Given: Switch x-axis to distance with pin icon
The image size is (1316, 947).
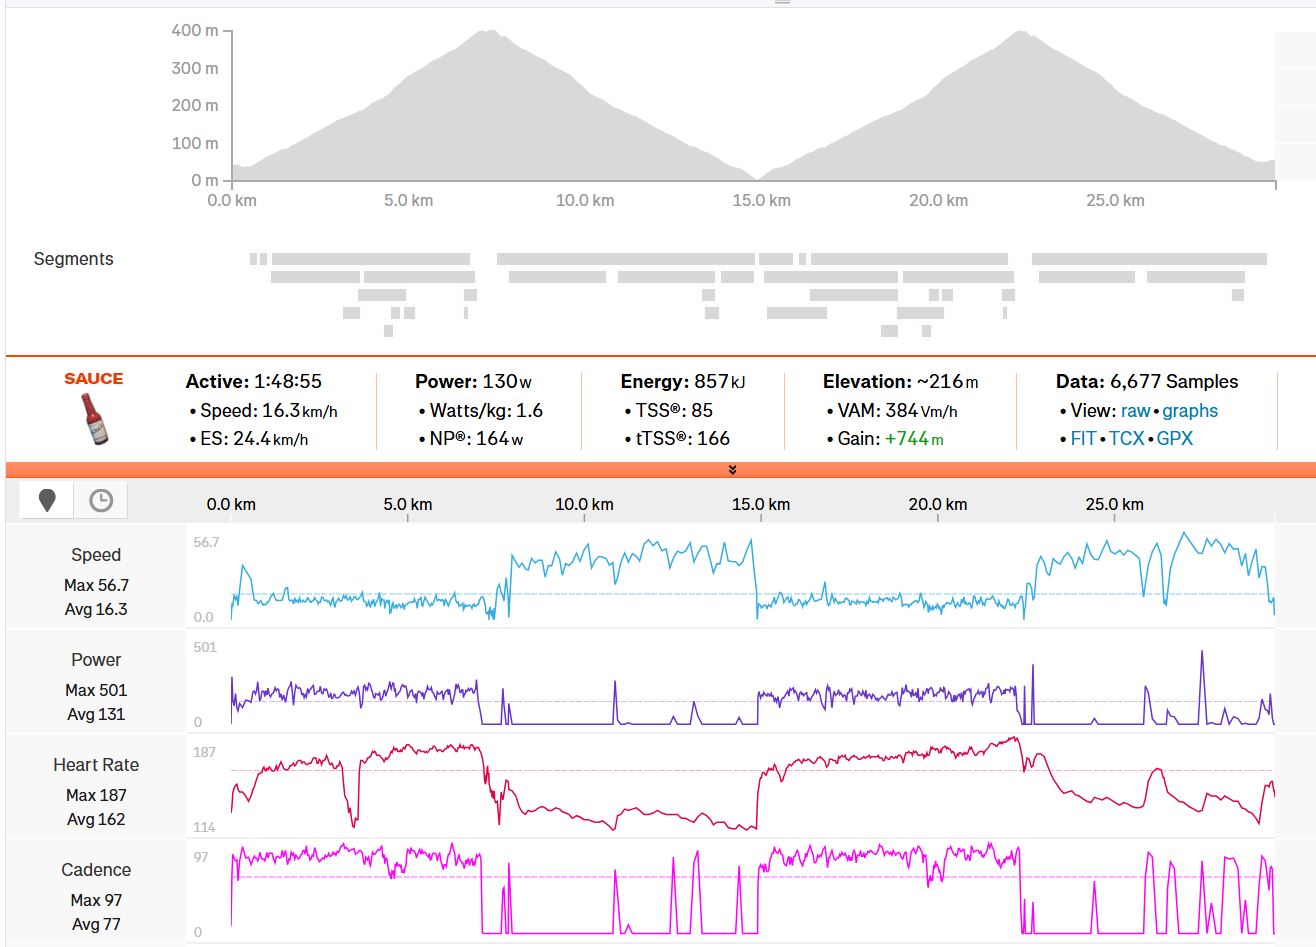Looking at the screenshot, I should [47, 500].
